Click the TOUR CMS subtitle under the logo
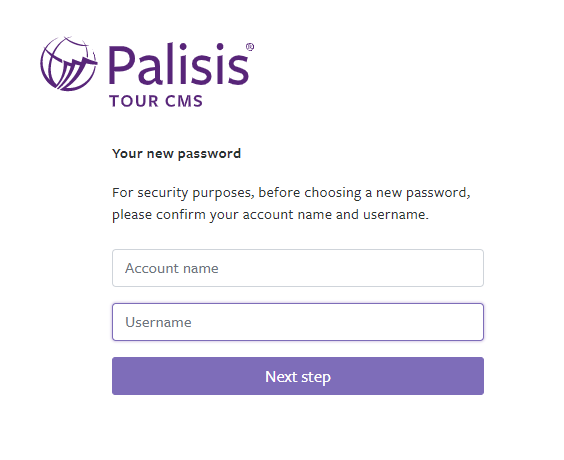 point(156,101)
